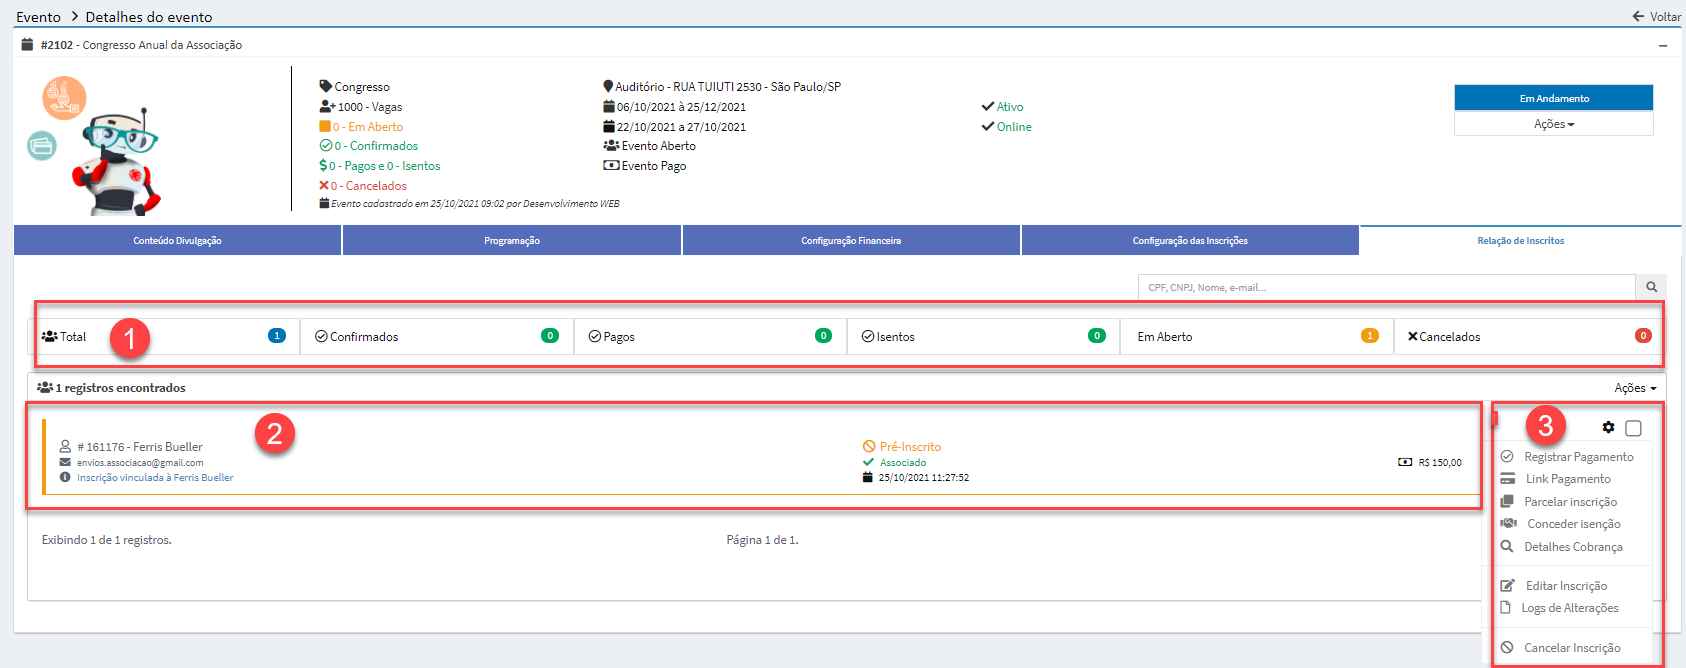Viewport: 1686px width, 668px height.
Task: Switch to the Configuração Financeira tab
Action: click(x=850, y=241)
